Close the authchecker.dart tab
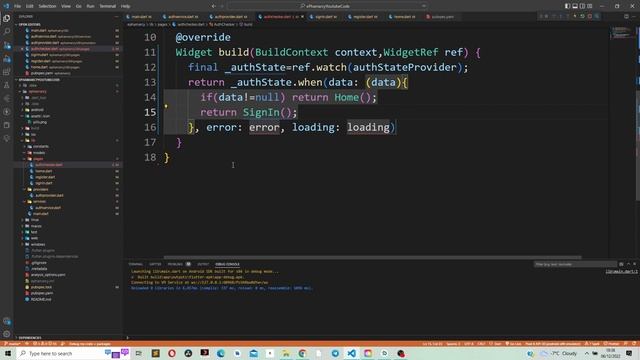This screenshot has width=640, height=360. click(x=302, y=17)
